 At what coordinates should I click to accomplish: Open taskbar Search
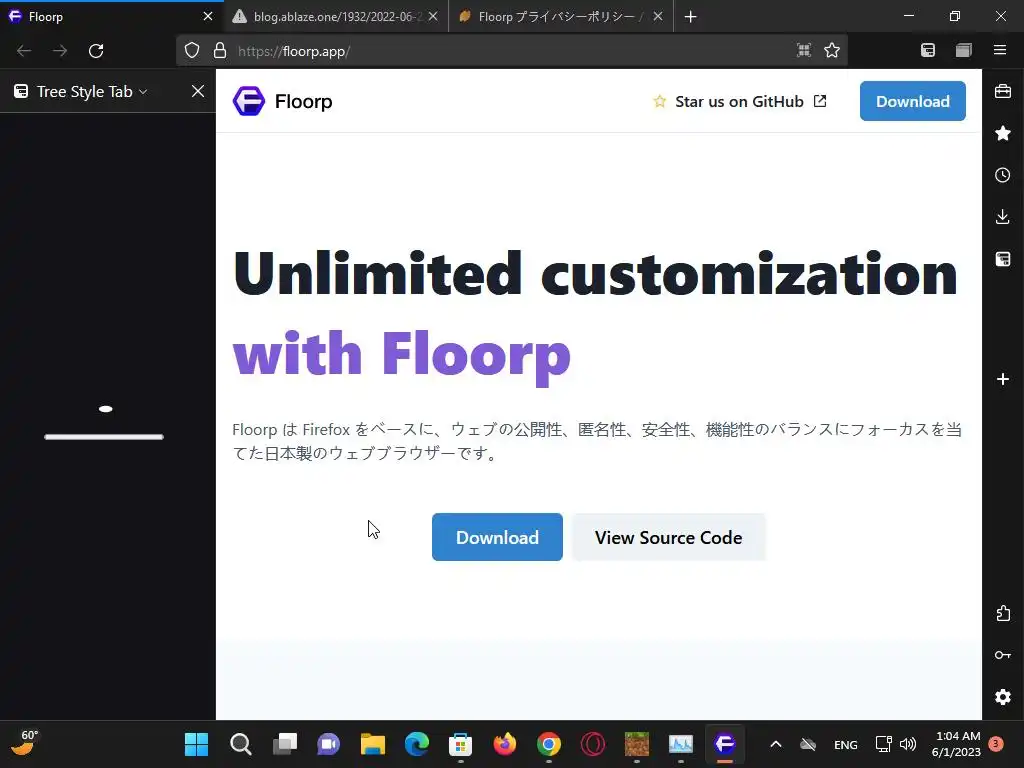tap(240, 744)
